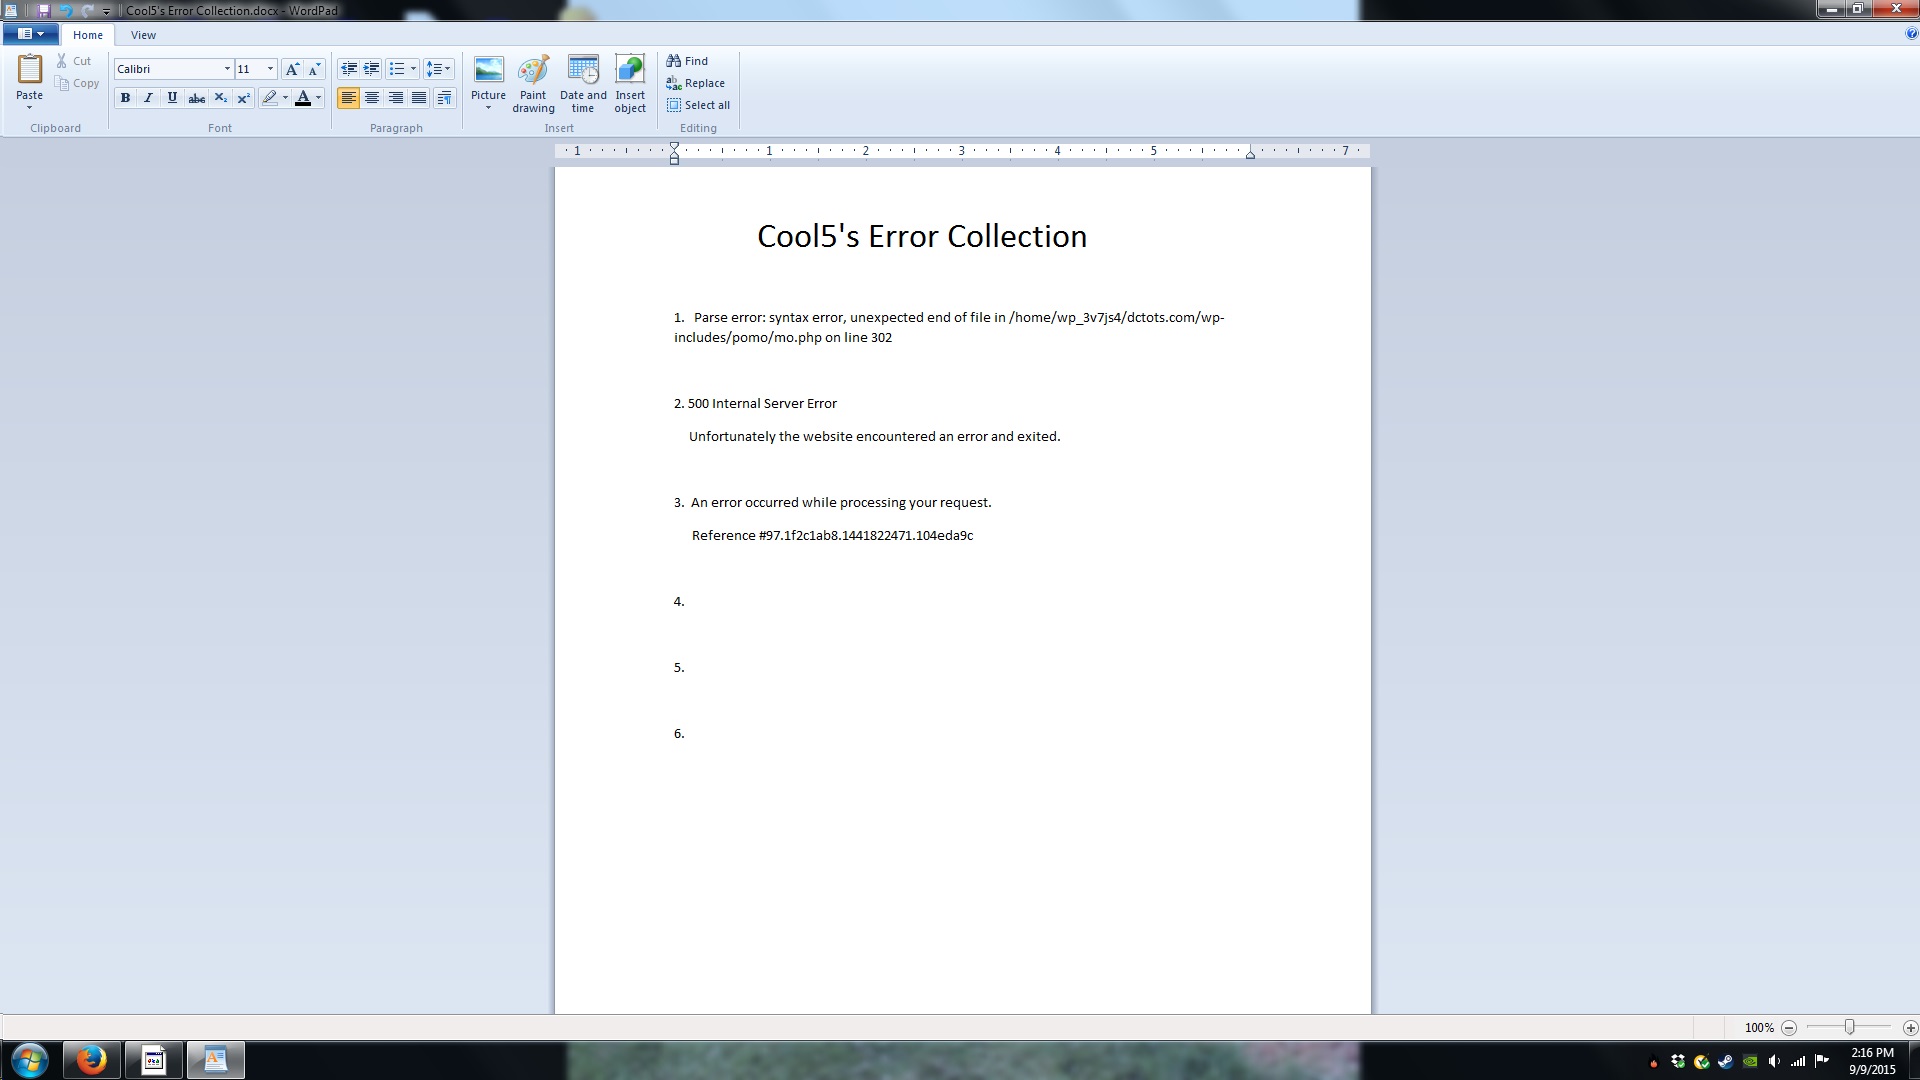
Task: Open the WordPad file menu button
Action: click(30, 34)
